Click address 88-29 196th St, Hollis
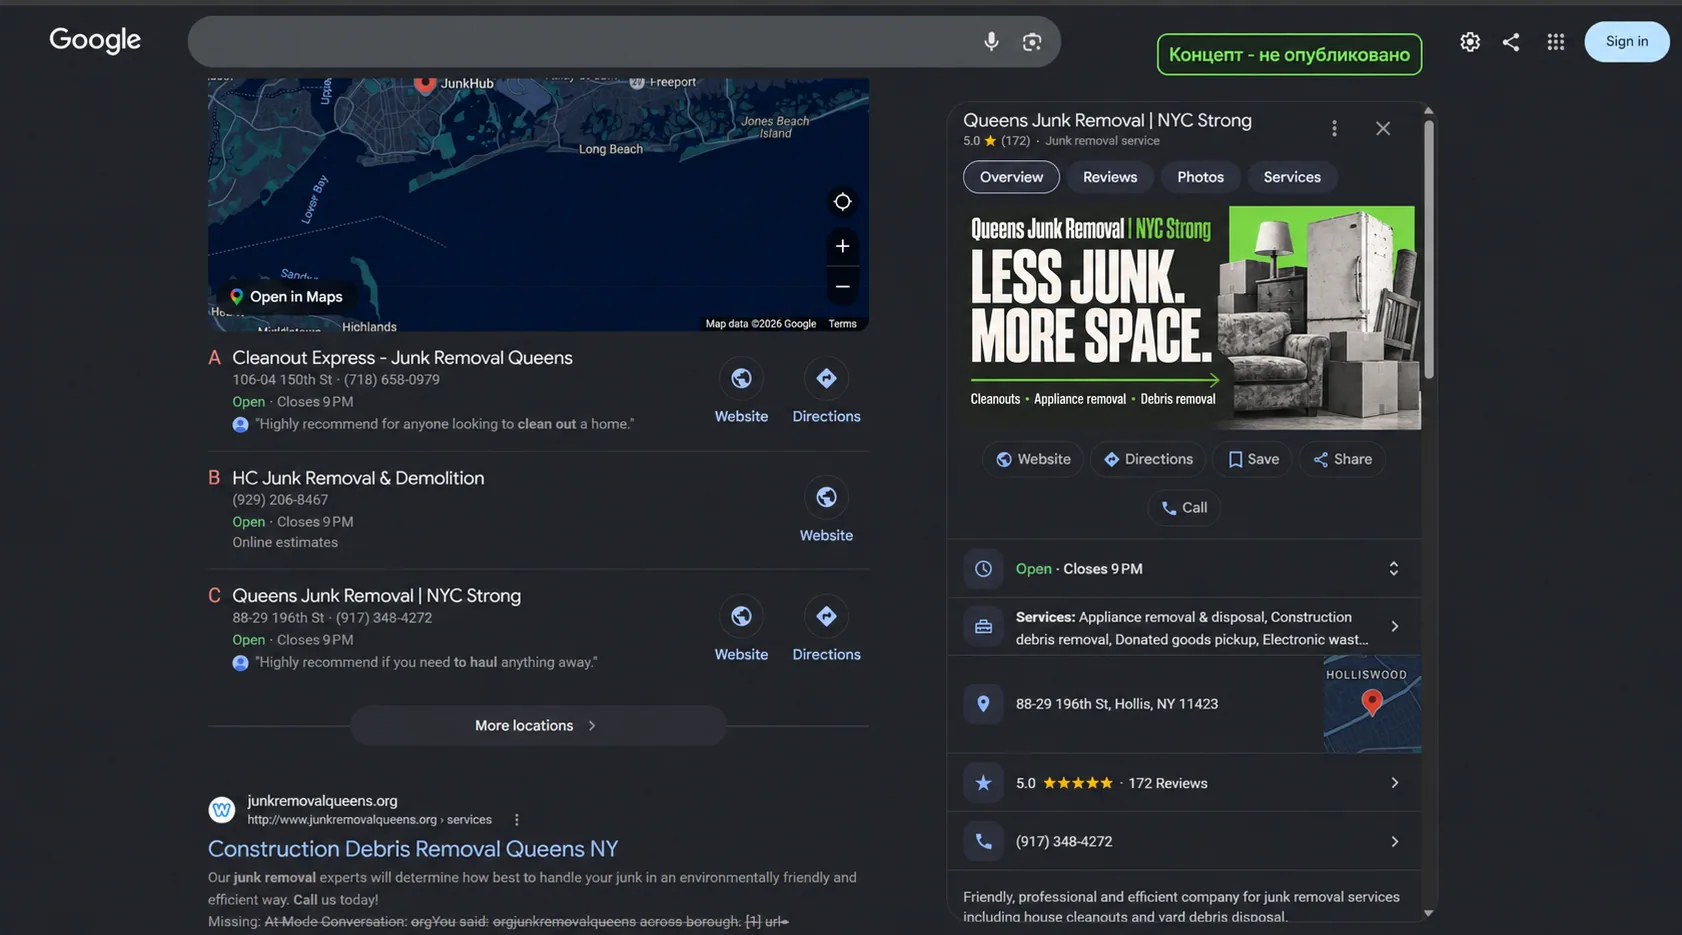 click(1117, 704)
